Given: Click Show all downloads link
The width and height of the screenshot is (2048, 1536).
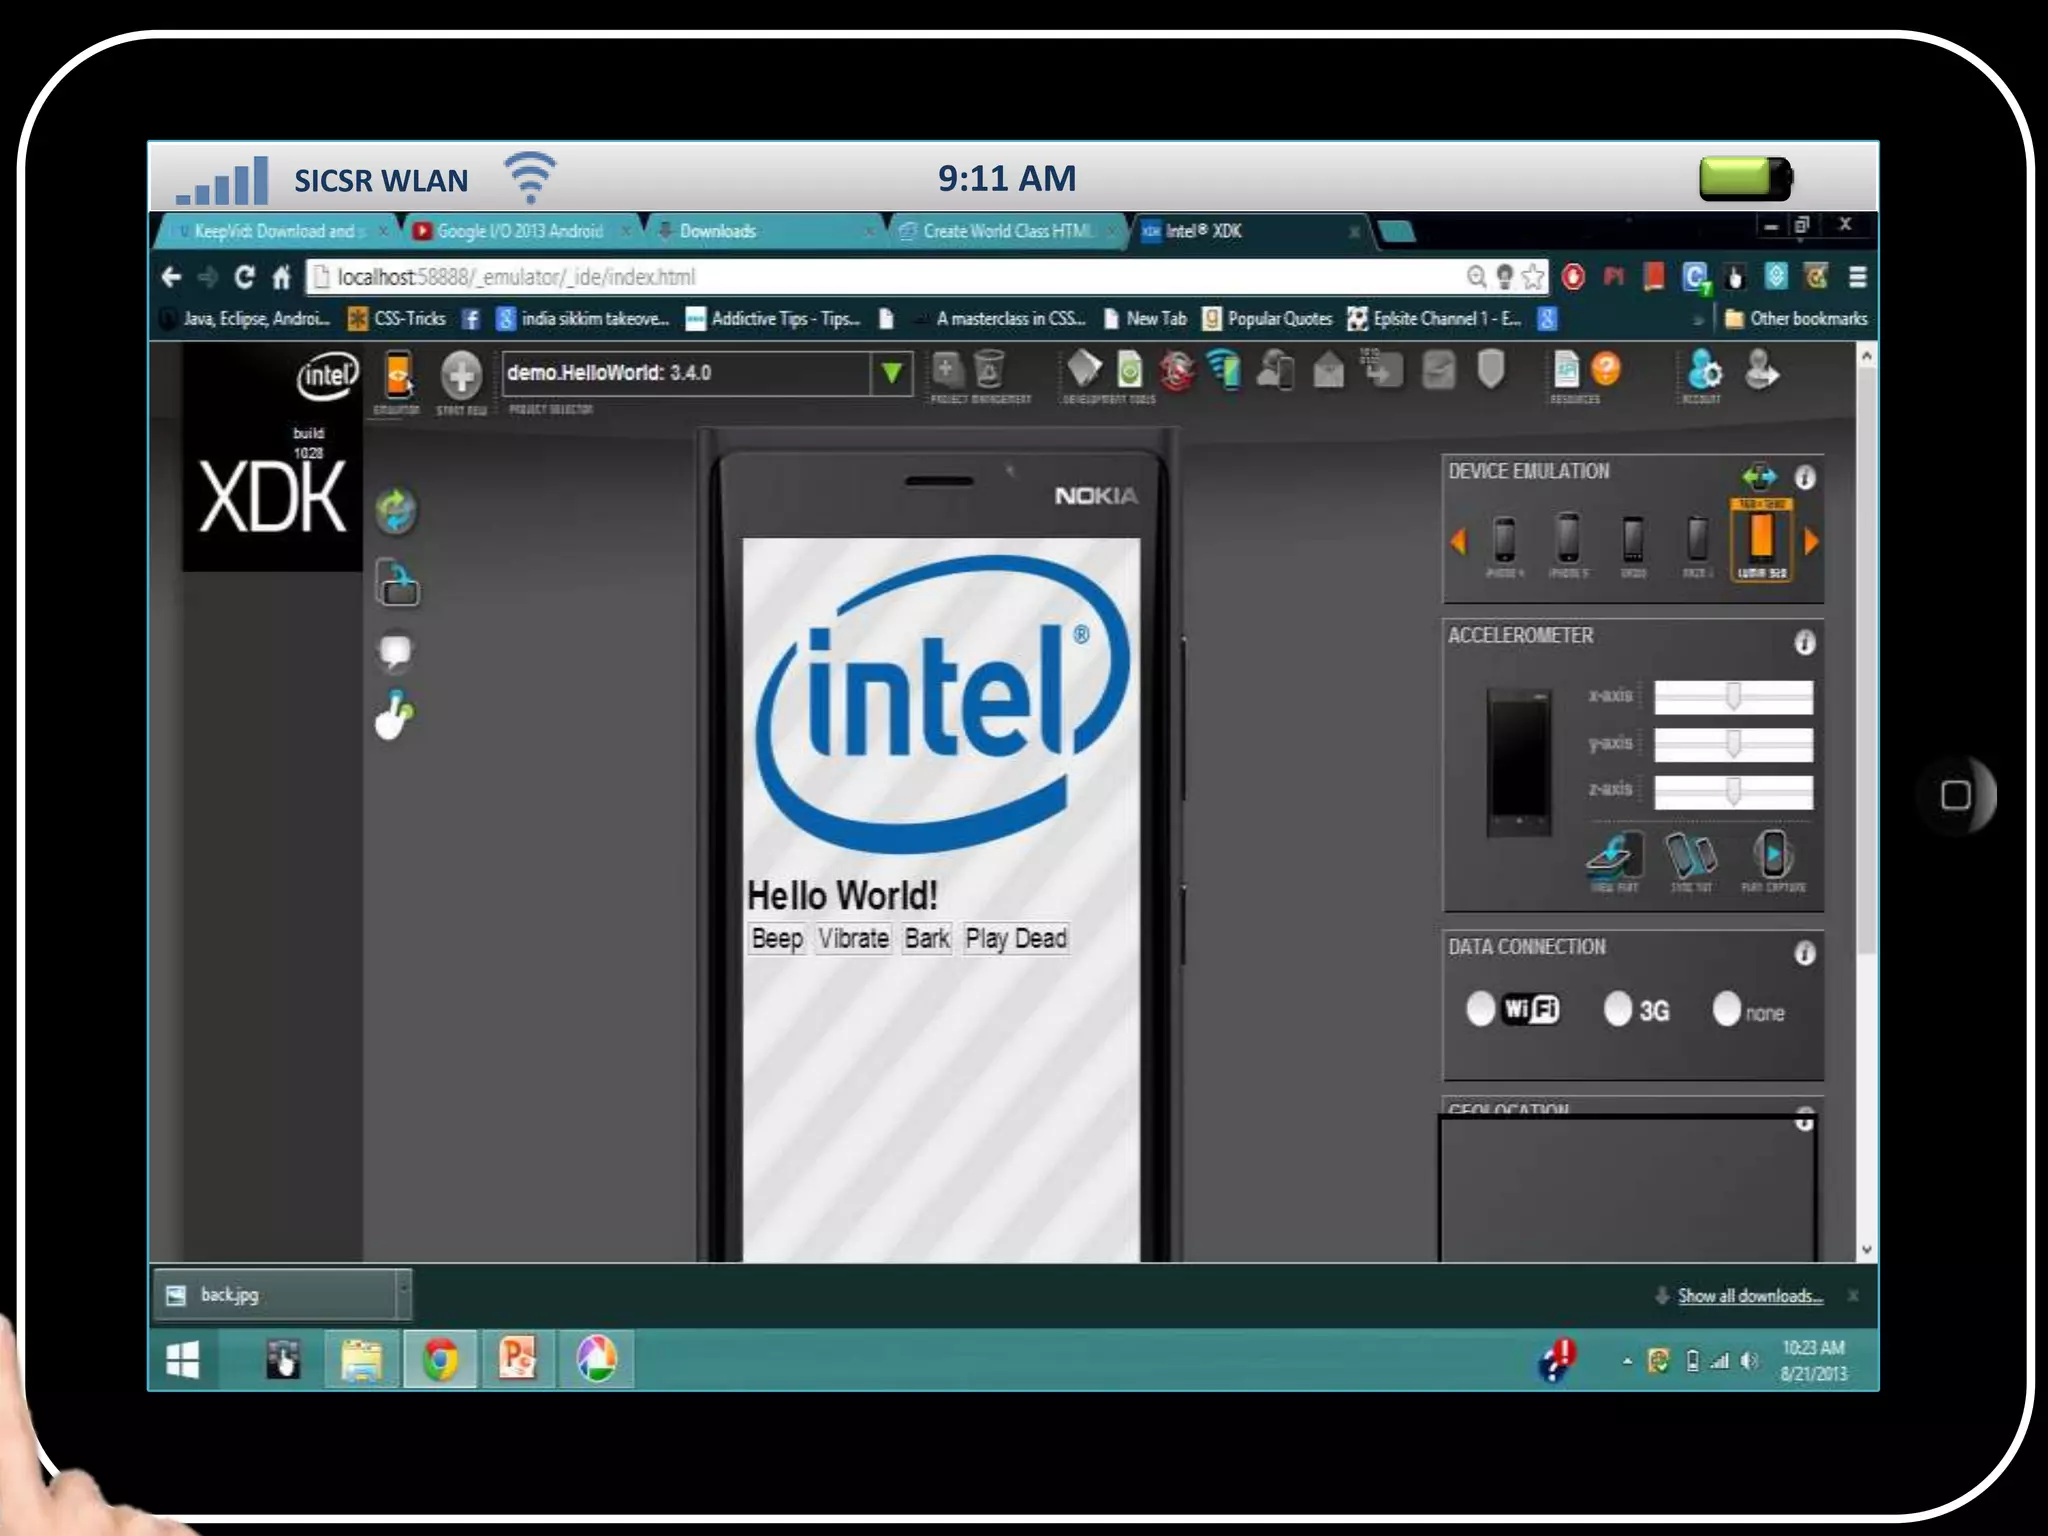Looking at the screenshot, I should pos(1749,1296).
